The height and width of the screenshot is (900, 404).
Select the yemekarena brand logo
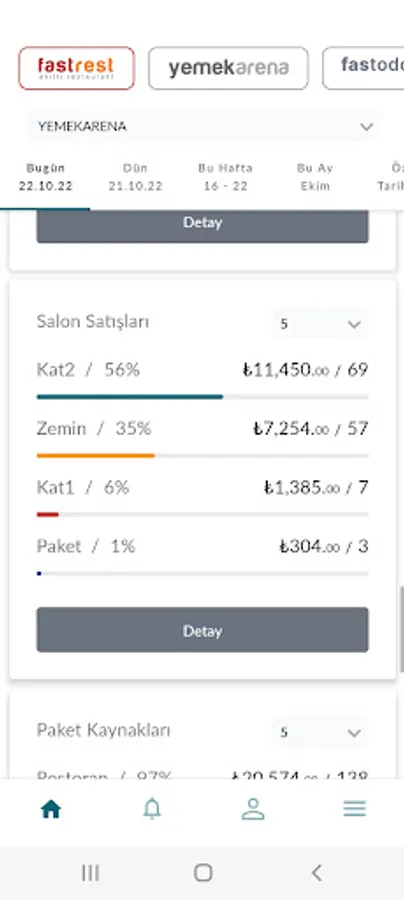click(x=228, y=68)
